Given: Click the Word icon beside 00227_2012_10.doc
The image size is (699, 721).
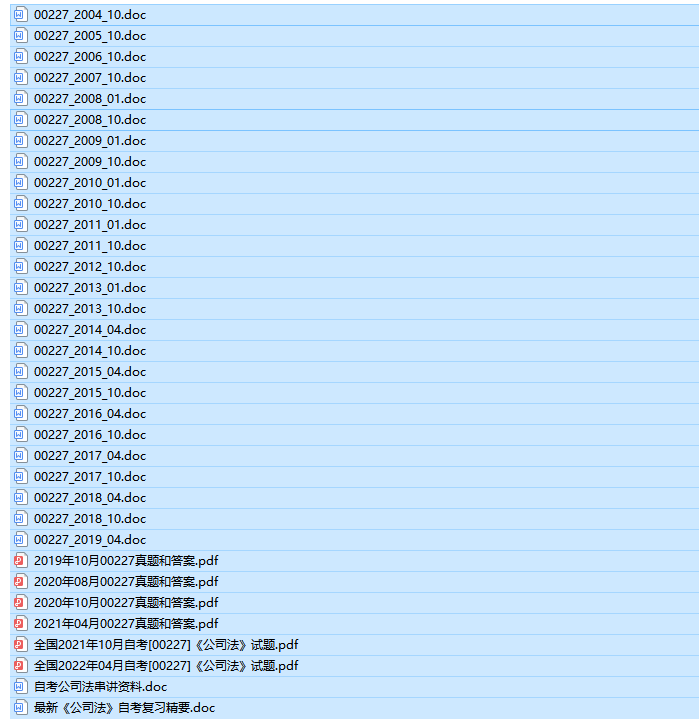Looking at the screenshot, I should tap(20, 267).
